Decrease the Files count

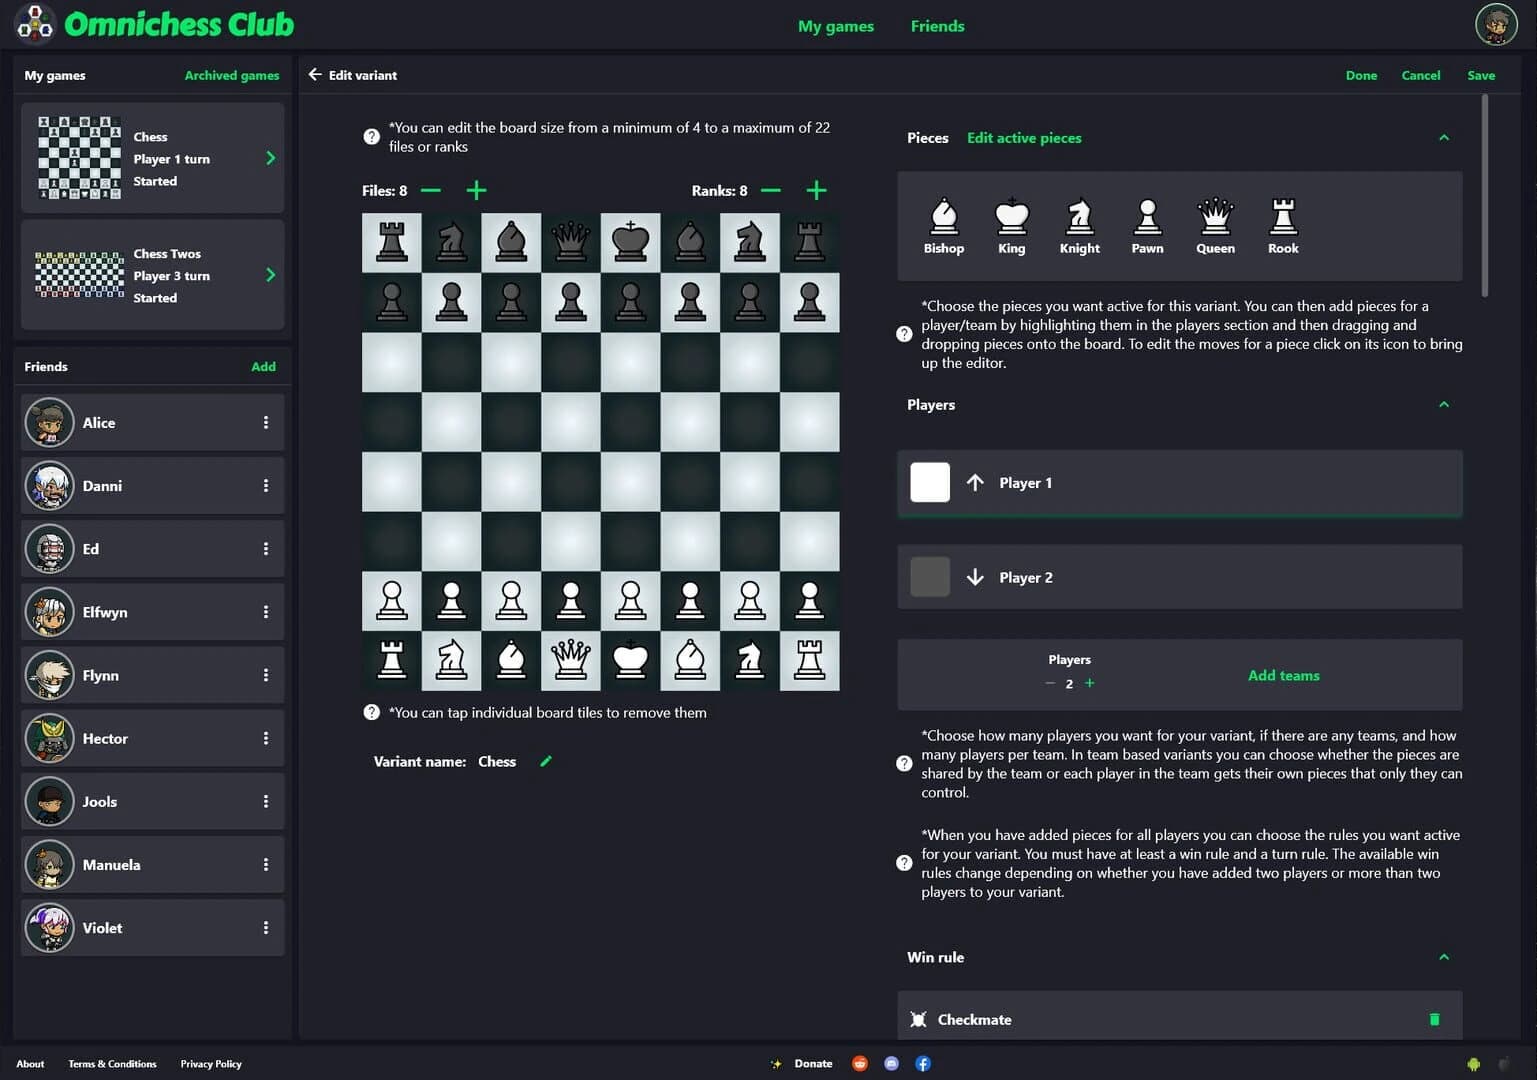[431, 190]
